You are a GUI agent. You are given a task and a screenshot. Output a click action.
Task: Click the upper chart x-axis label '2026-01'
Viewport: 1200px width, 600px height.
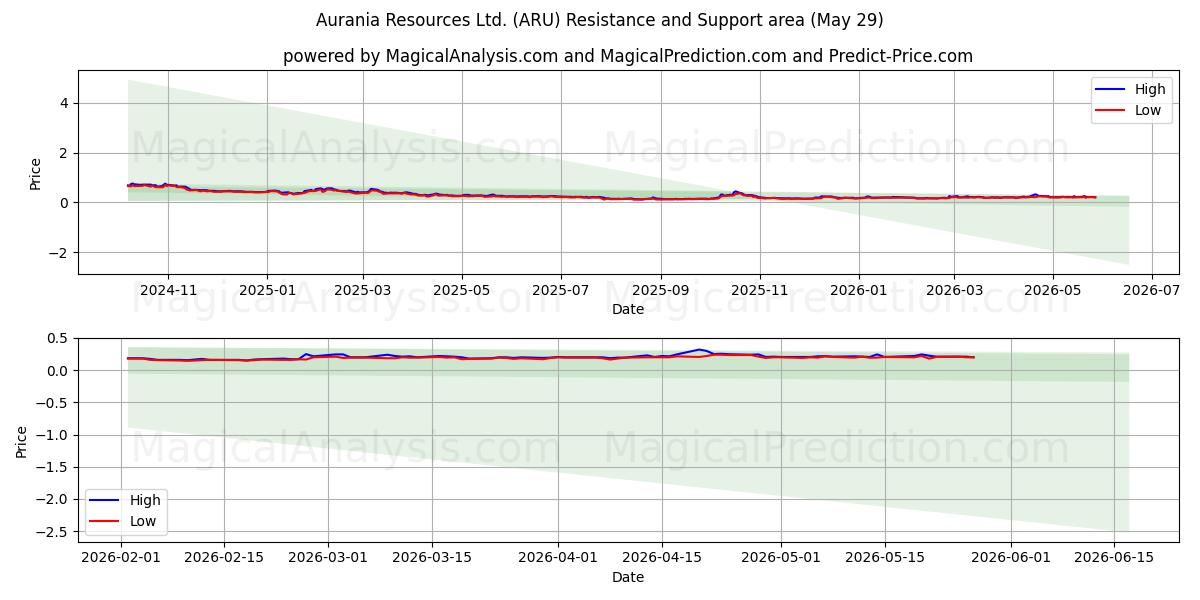(858, 290)
